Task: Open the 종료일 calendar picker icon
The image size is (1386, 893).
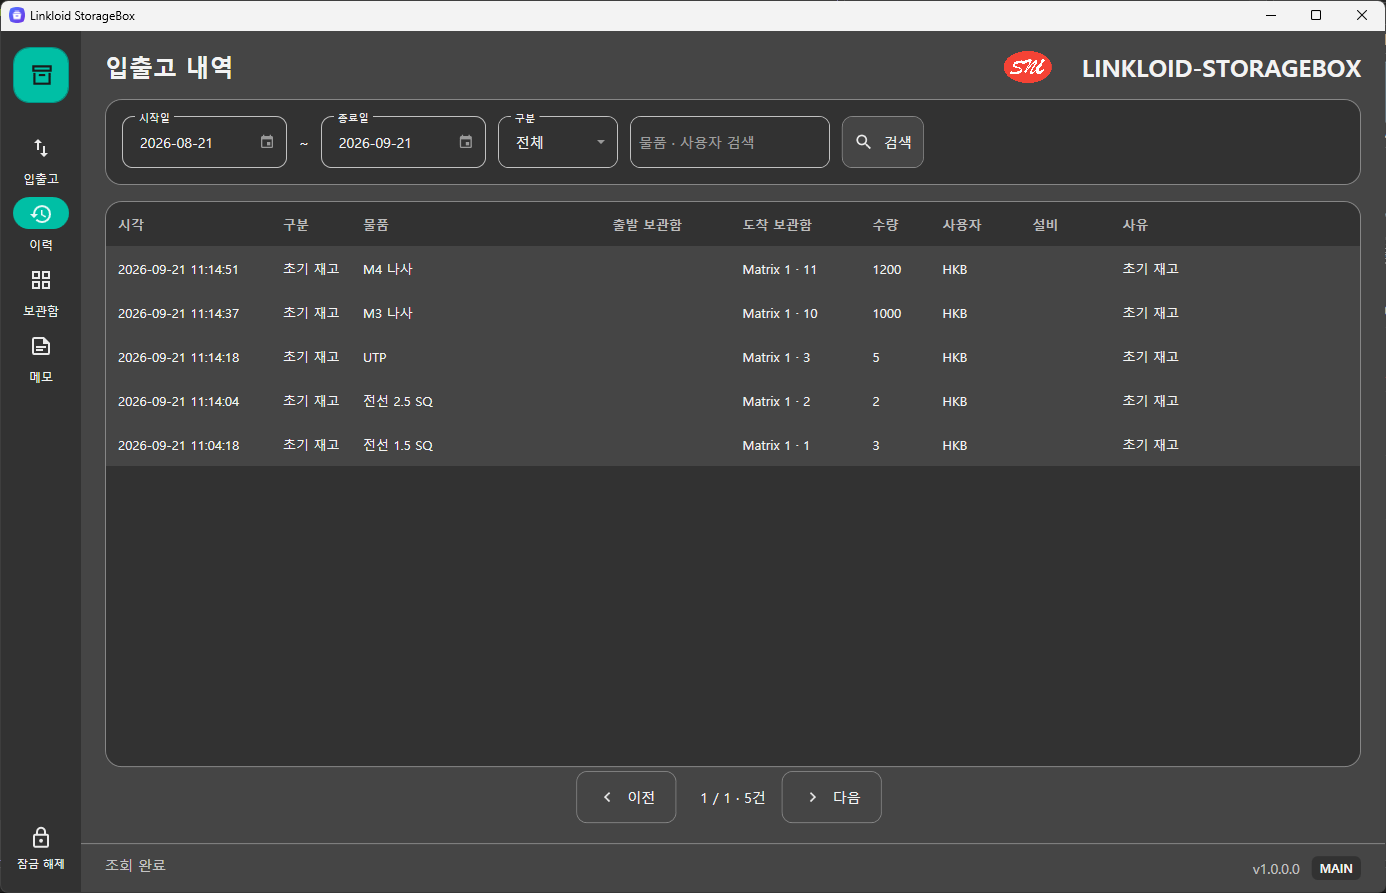Action: point(466,142)
